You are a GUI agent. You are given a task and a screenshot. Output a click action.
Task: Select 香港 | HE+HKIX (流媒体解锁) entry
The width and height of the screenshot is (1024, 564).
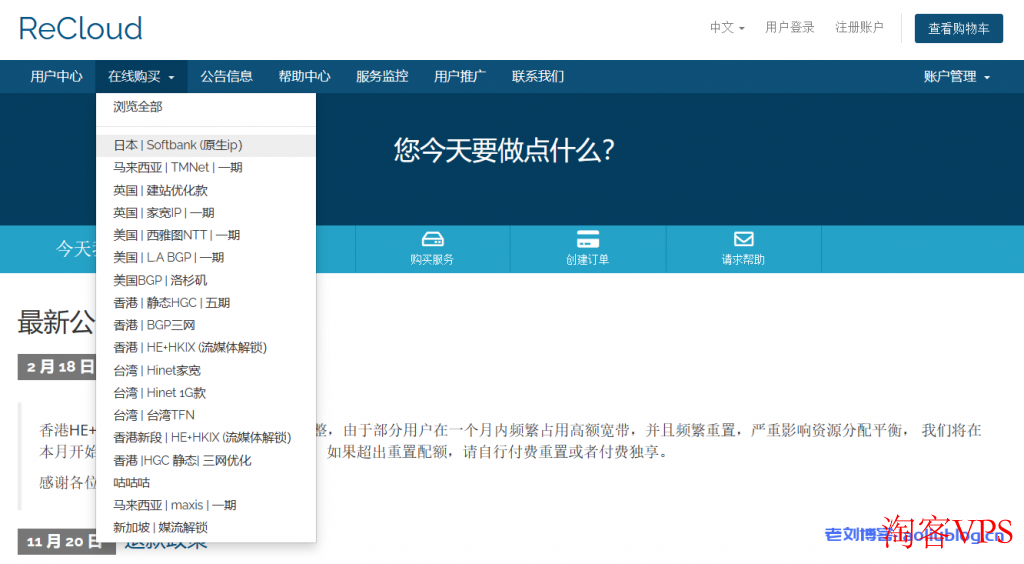click(206, 348)
